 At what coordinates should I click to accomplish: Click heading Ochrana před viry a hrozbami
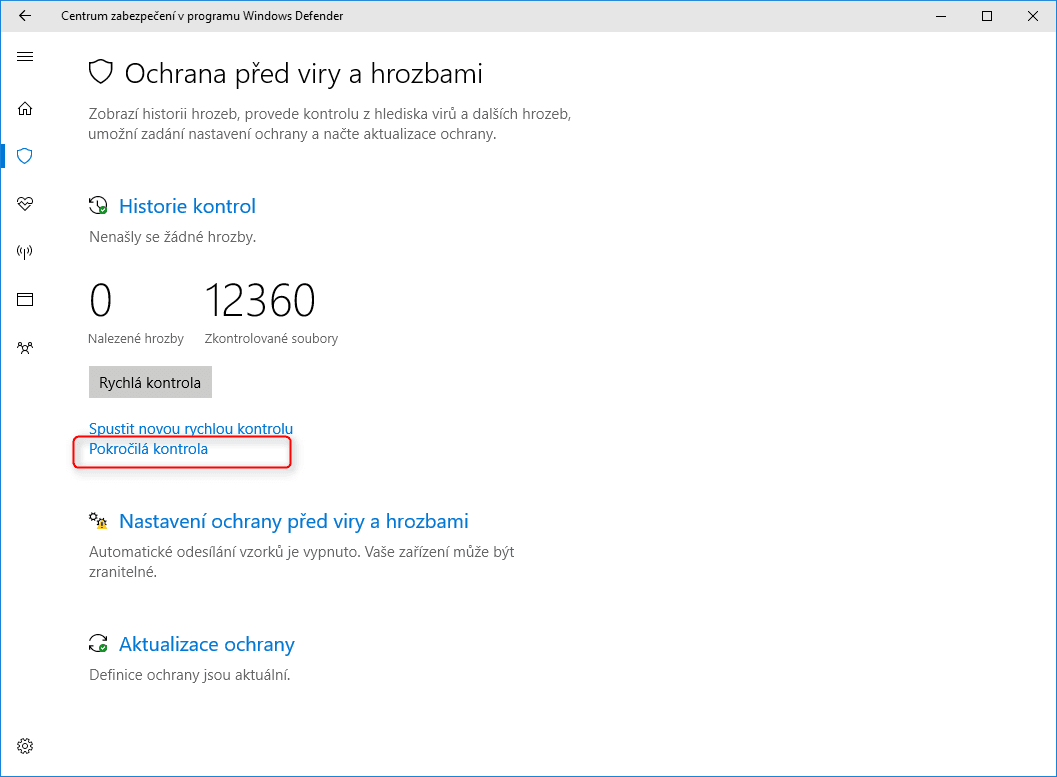coord(303,73)
